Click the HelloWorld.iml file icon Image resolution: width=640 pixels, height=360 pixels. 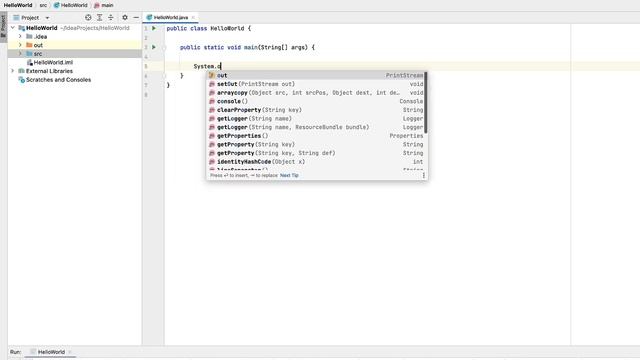[x=29, y=62]
